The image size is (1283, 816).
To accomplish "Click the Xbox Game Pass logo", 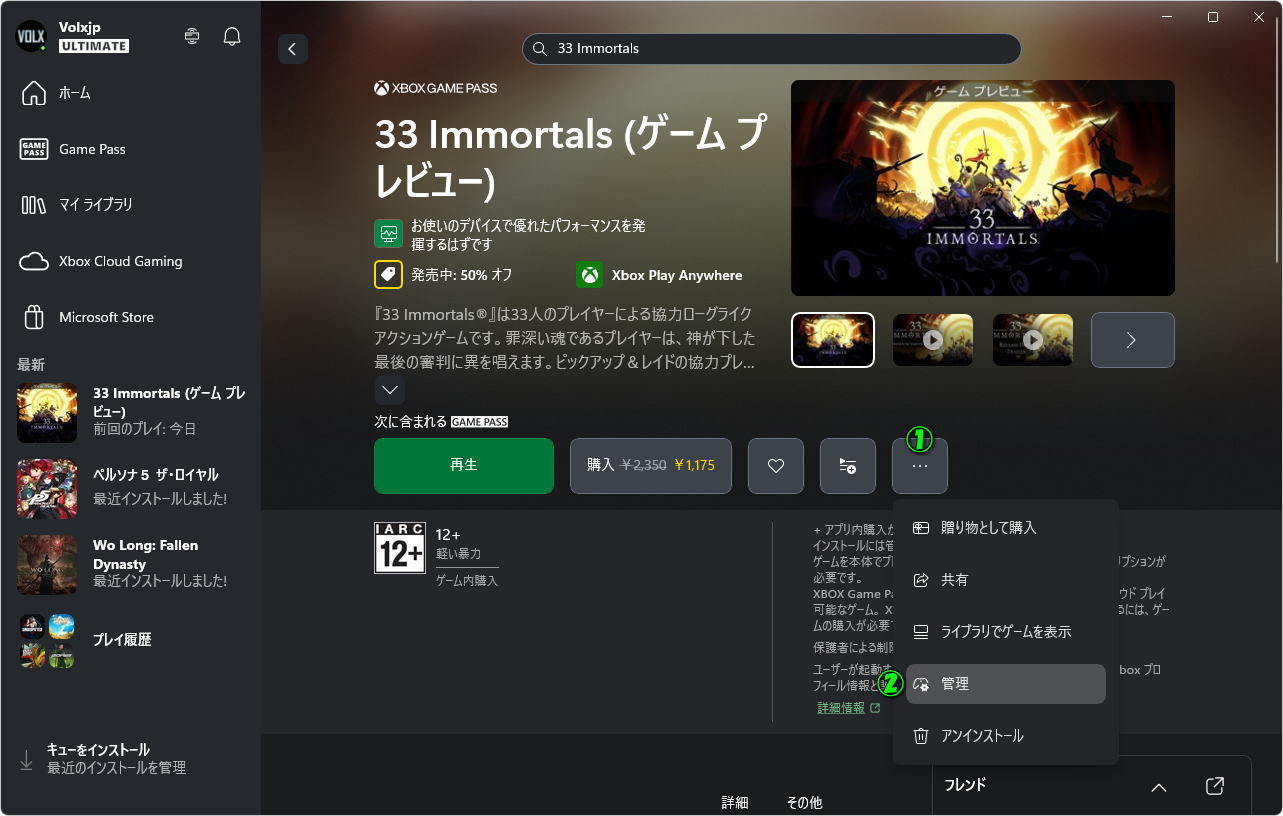I will 436,88.
